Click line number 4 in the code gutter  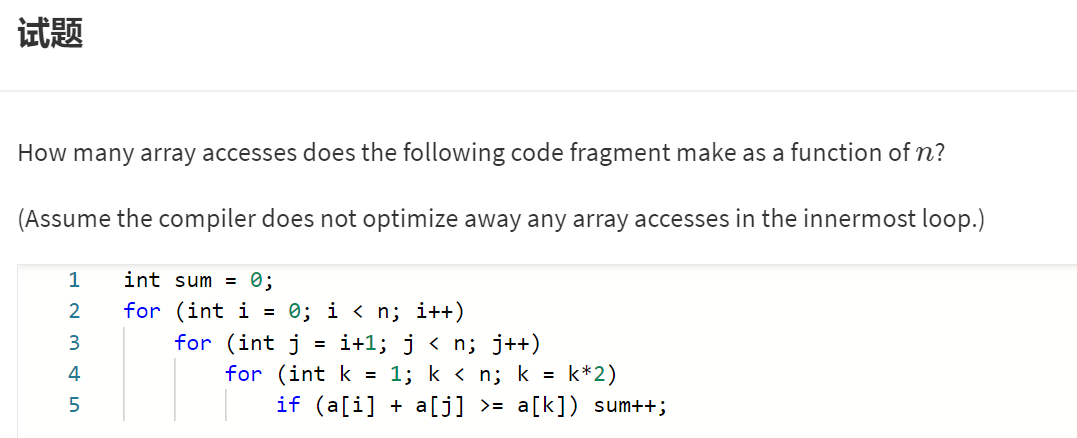pyautogui.click(x=74, y=374)
